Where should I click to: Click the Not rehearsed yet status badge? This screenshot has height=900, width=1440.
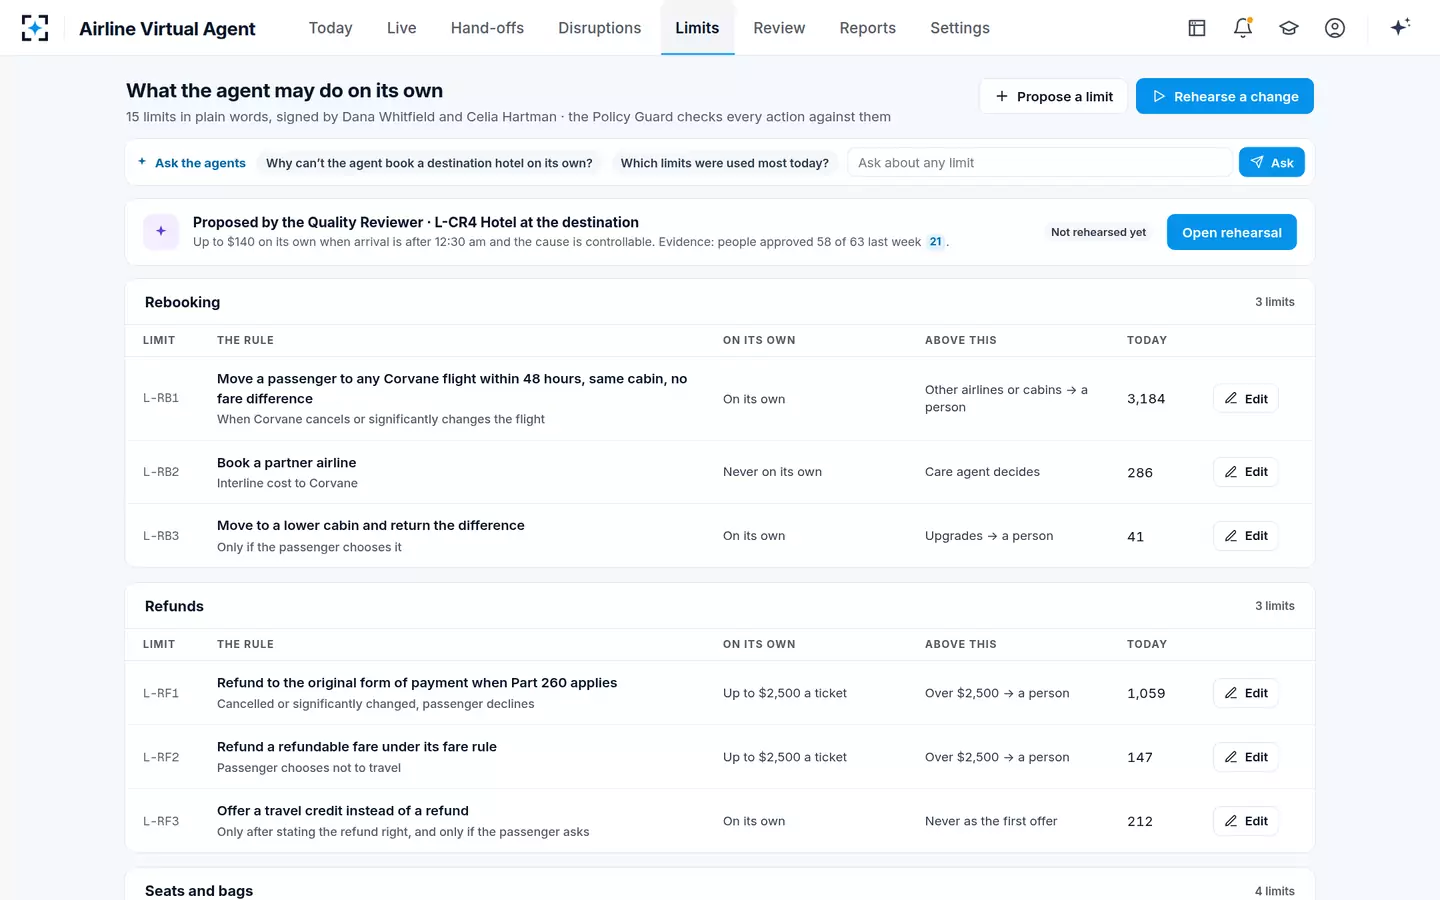click(1098, 232)
